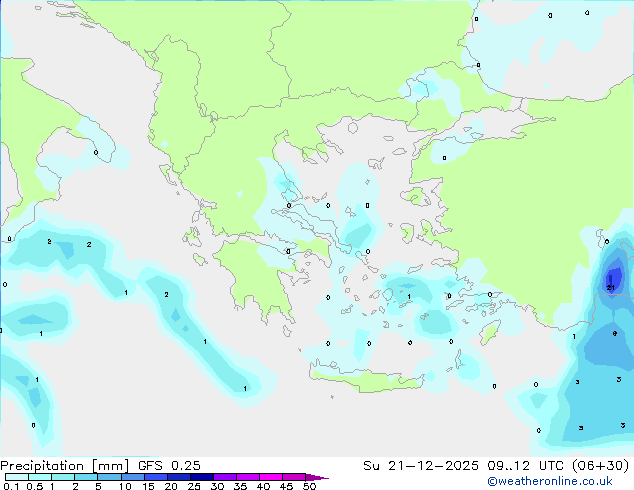Image resolution: width=634 pixels, height=490 pixels.
Task: Open the weatheronline.co.uk credit link
Action: pyautogui.click(x=550, y=481)
